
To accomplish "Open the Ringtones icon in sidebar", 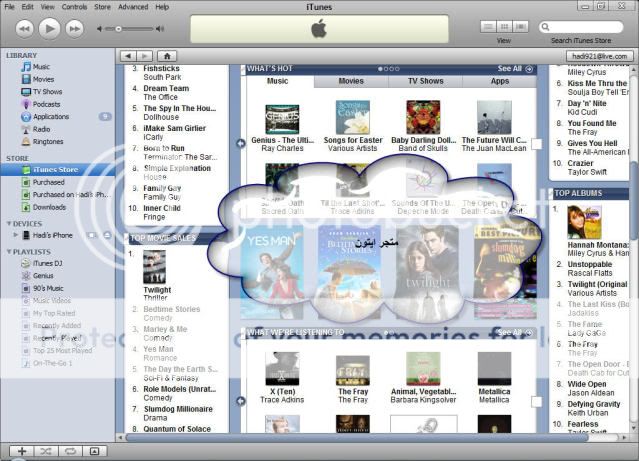I will [x=26, y=141].
